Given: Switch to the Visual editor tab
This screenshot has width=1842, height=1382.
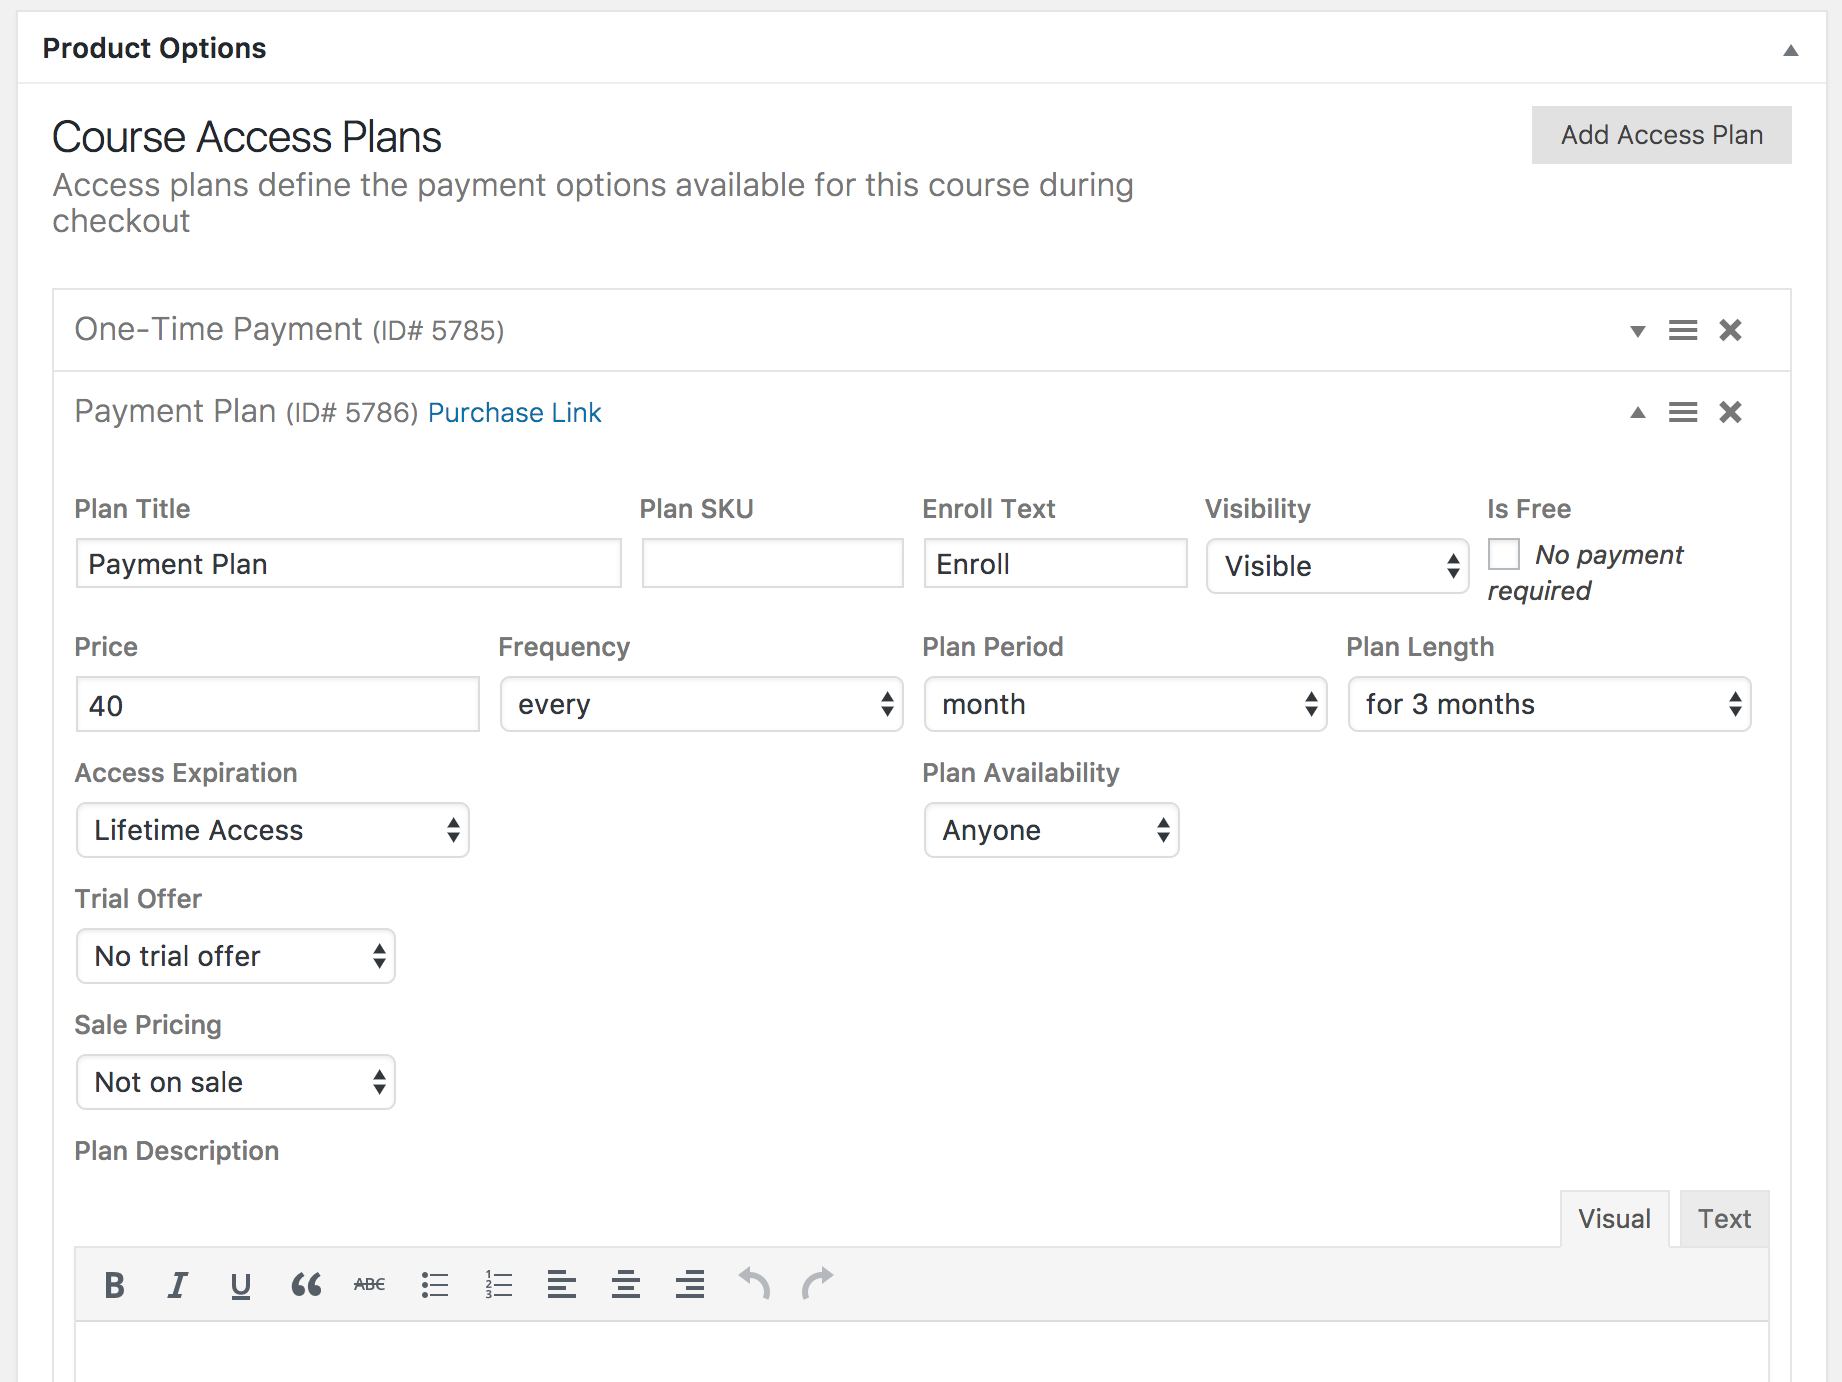Looking at the screenshot, I should (x=1614, y=1219).
